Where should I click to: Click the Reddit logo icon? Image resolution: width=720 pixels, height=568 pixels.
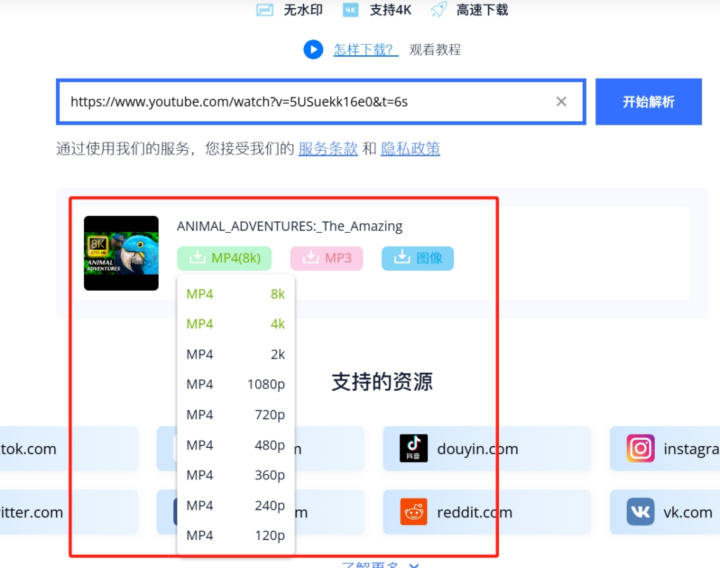tap(413, 512)
